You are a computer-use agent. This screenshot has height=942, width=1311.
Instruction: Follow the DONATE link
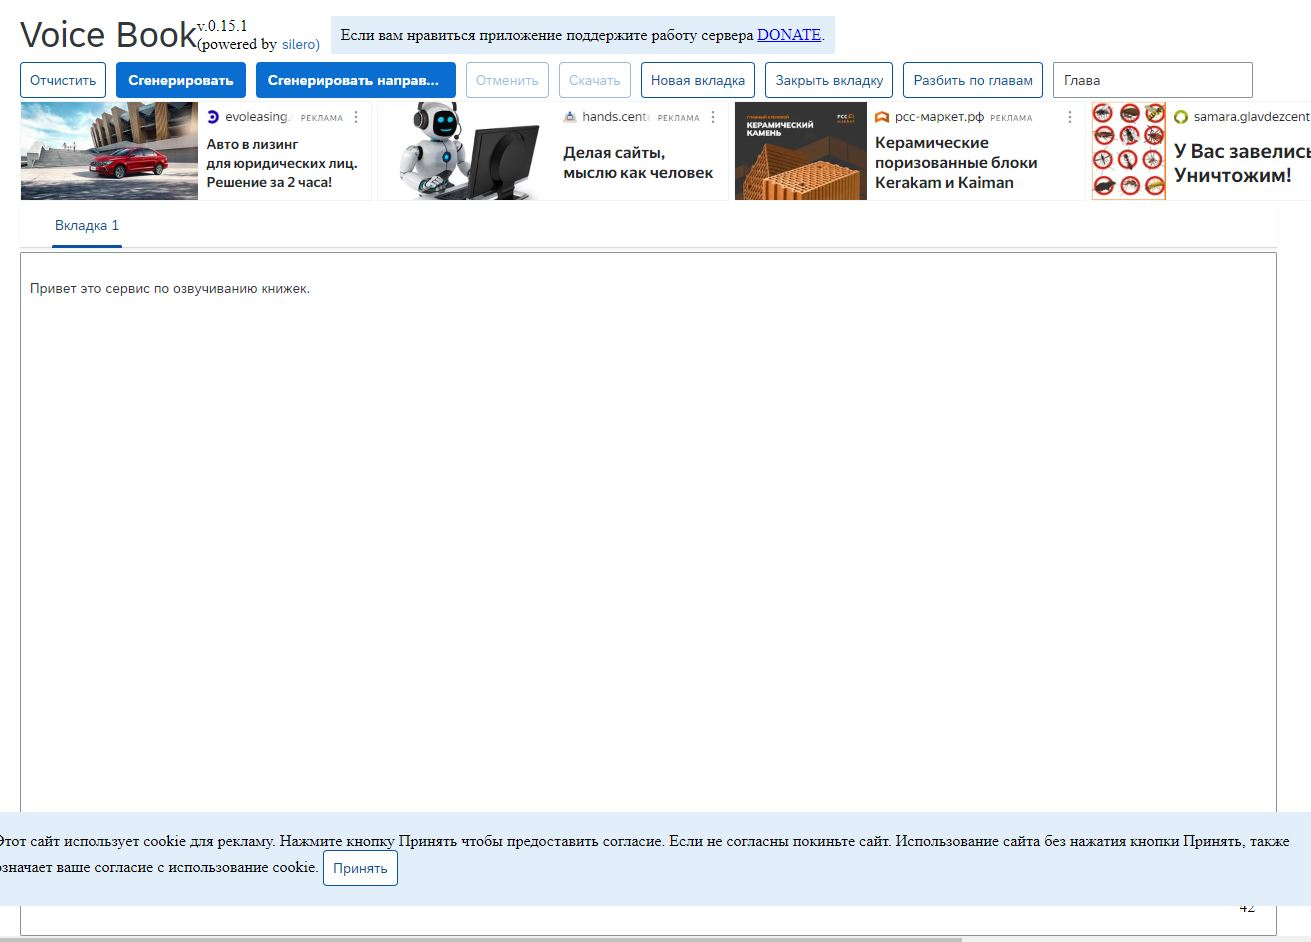(789, 35)
